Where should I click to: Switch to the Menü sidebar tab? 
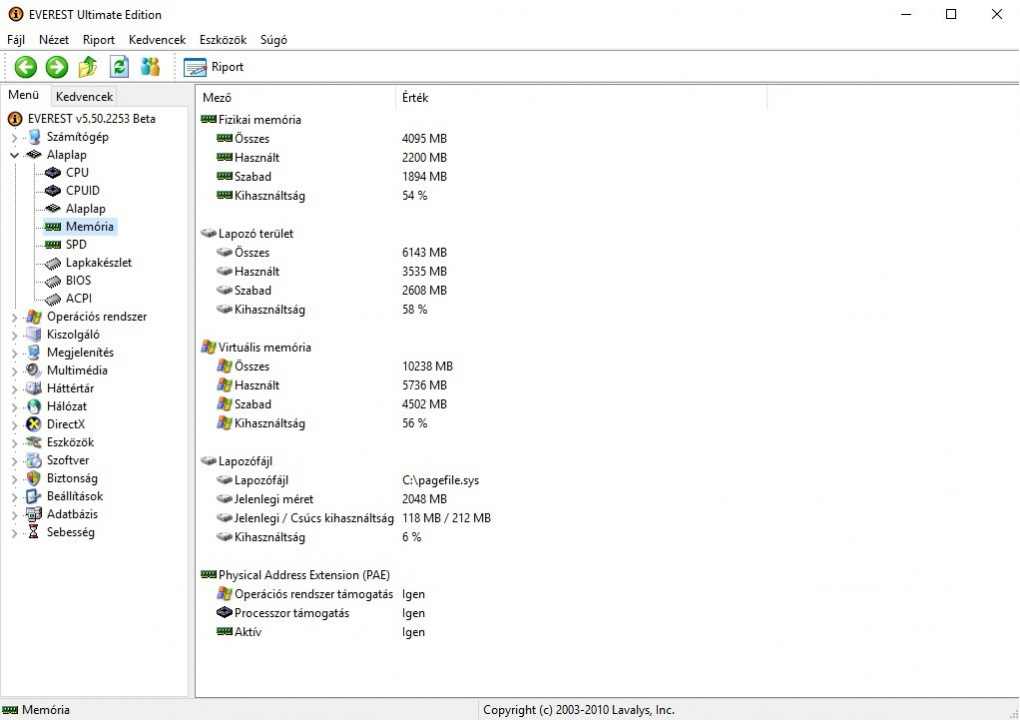[x=23, y=95]
